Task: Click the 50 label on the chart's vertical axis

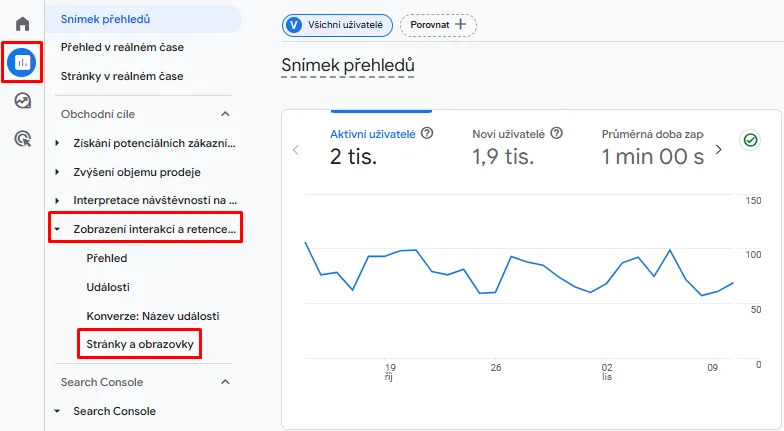Action: click(756, 310)
